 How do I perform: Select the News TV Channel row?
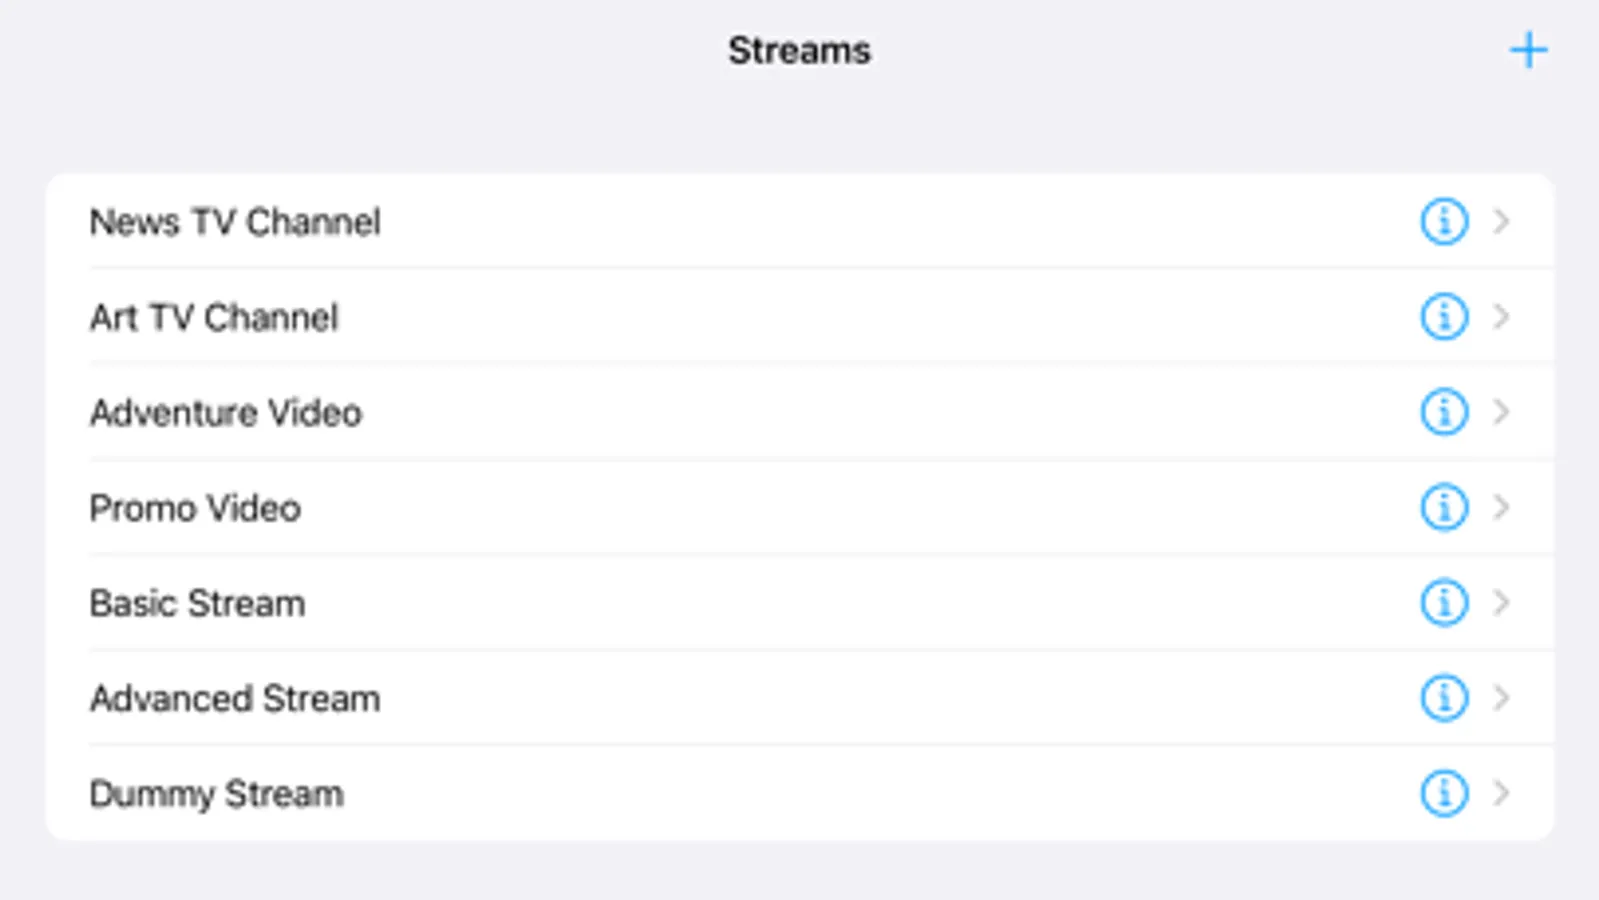click(236, 222)
